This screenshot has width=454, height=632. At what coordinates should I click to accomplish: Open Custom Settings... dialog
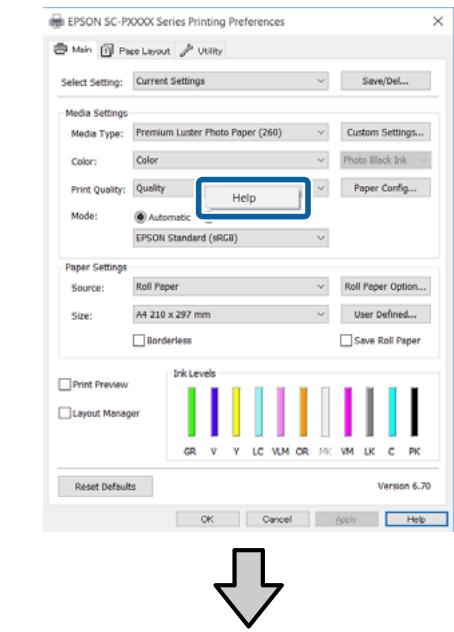pos(385,132)
